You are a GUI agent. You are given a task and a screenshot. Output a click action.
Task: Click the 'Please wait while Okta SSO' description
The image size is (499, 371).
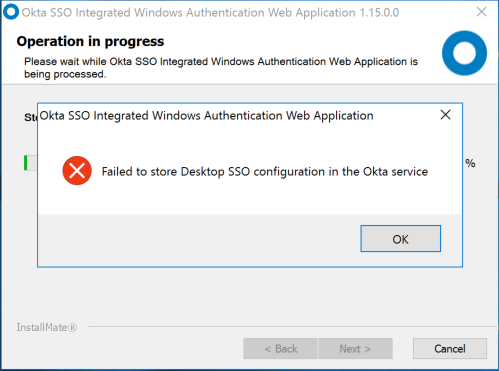coord(221,68)
